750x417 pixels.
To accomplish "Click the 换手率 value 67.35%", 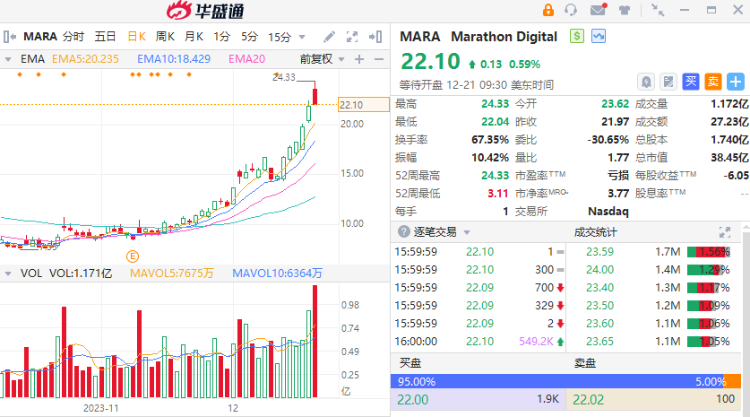I will 490,140.
